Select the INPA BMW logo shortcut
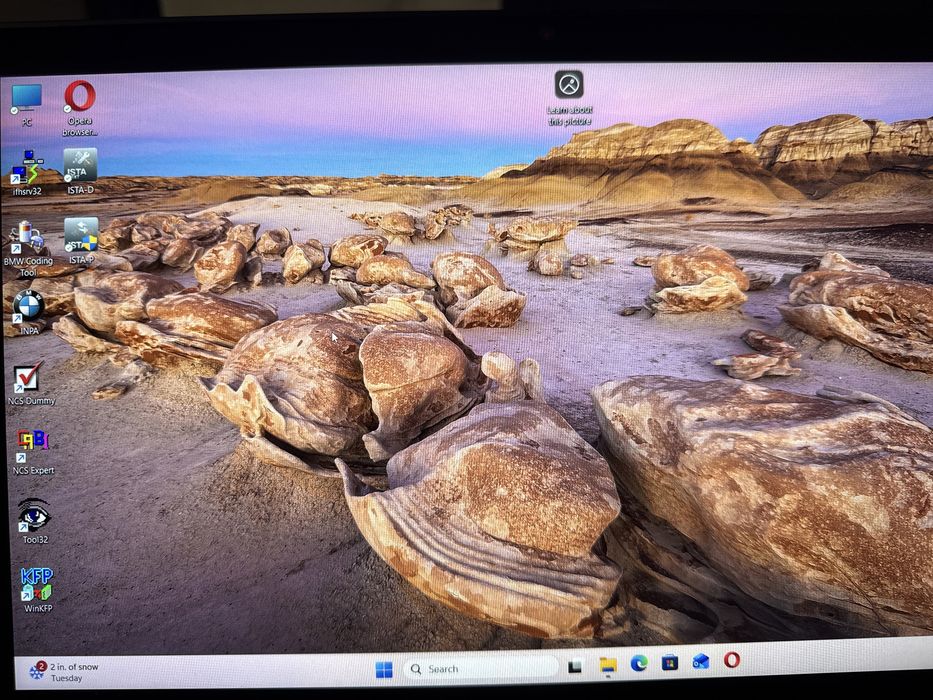Image resolution: width=933 pixels, height=700 pixels. (29, 312)
